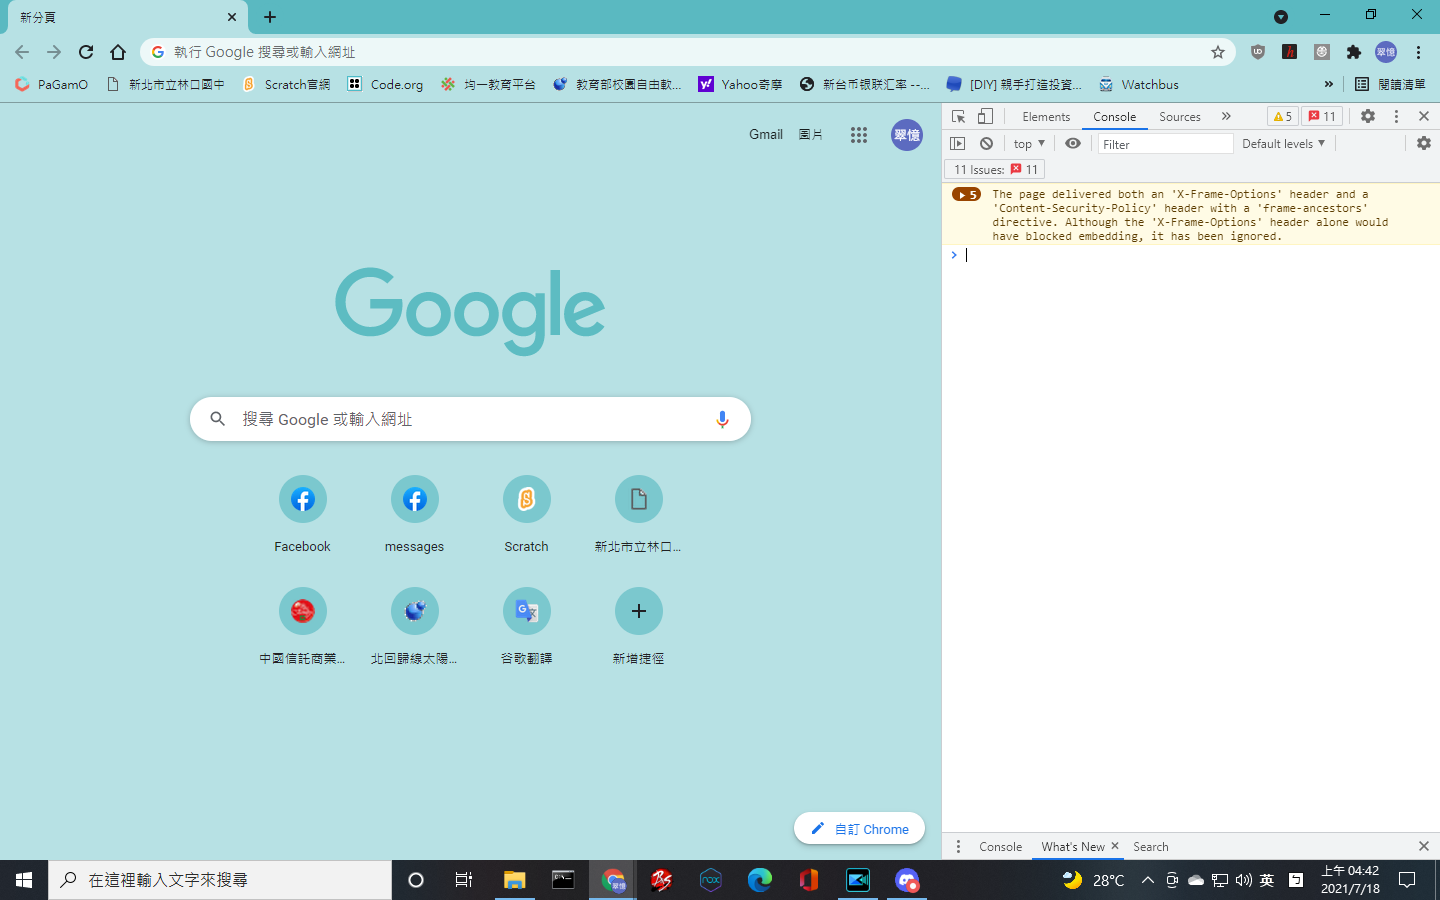1440x900 pixels.
Task: Click the add shortcut plus tile
Action: [638, 626]
